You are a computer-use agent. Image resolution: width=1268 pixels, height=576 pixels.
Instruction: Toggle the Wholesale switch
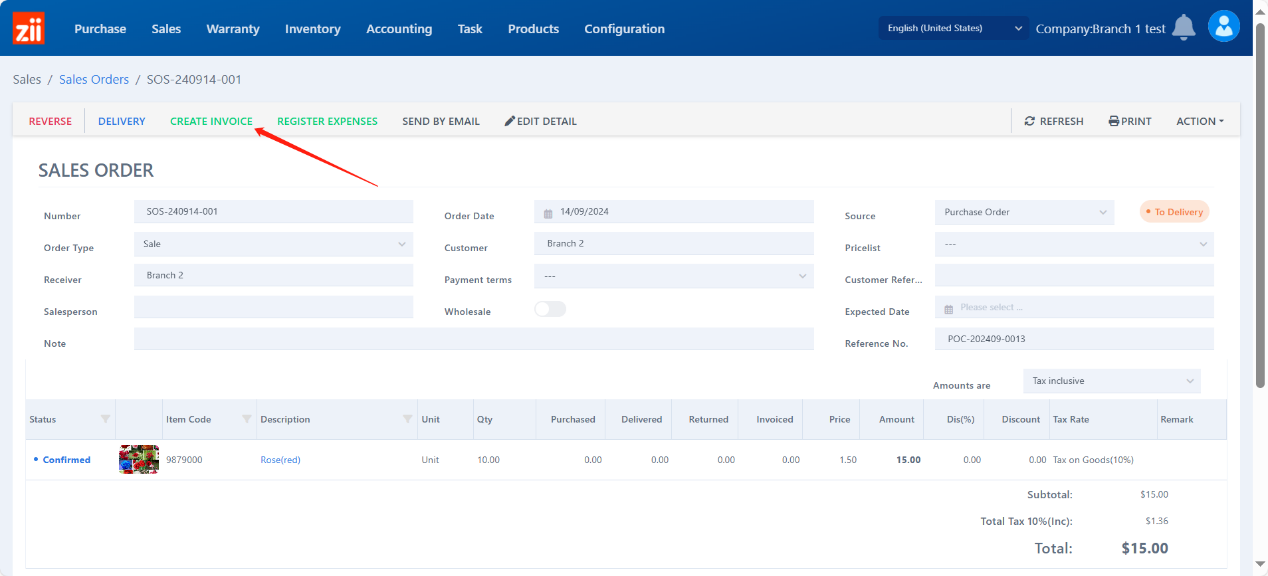point(550,310)
